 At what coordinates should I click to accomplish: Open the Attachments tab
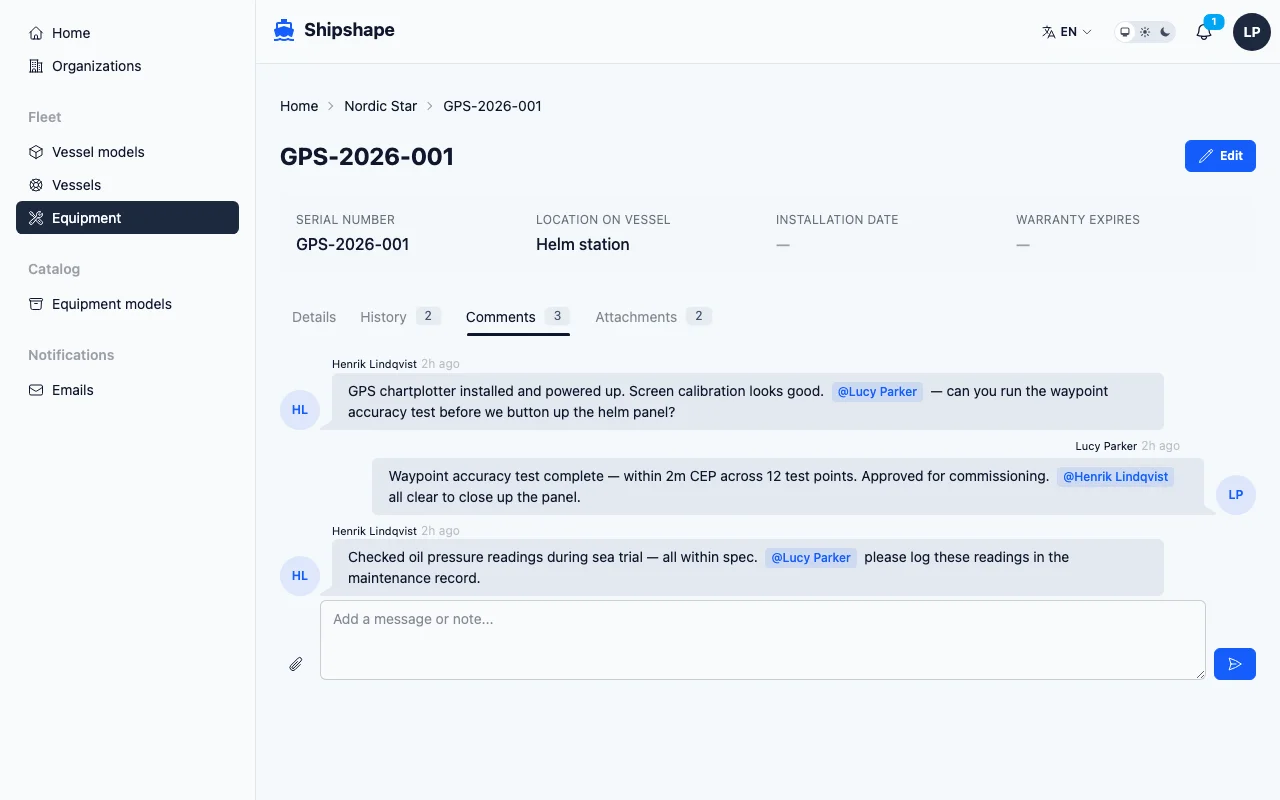point(635,317)
